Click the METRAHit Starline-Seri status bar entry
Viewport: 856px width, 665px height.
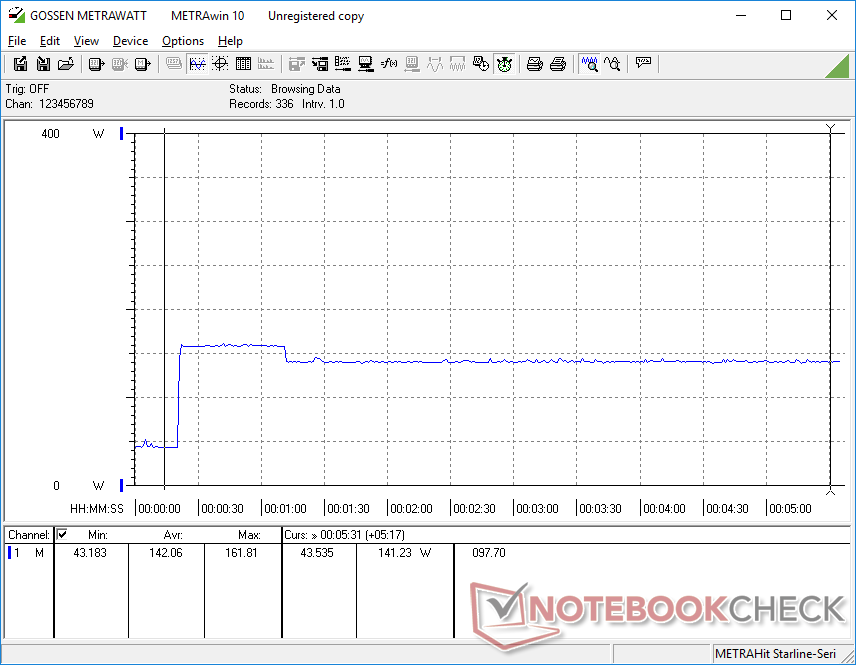pos(775,654)
